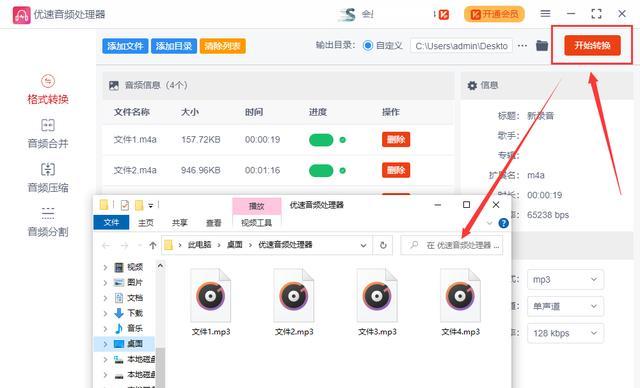Click the 音频信息 list header icon
This screenshot has height=388, width=640.
click(114, 85)
